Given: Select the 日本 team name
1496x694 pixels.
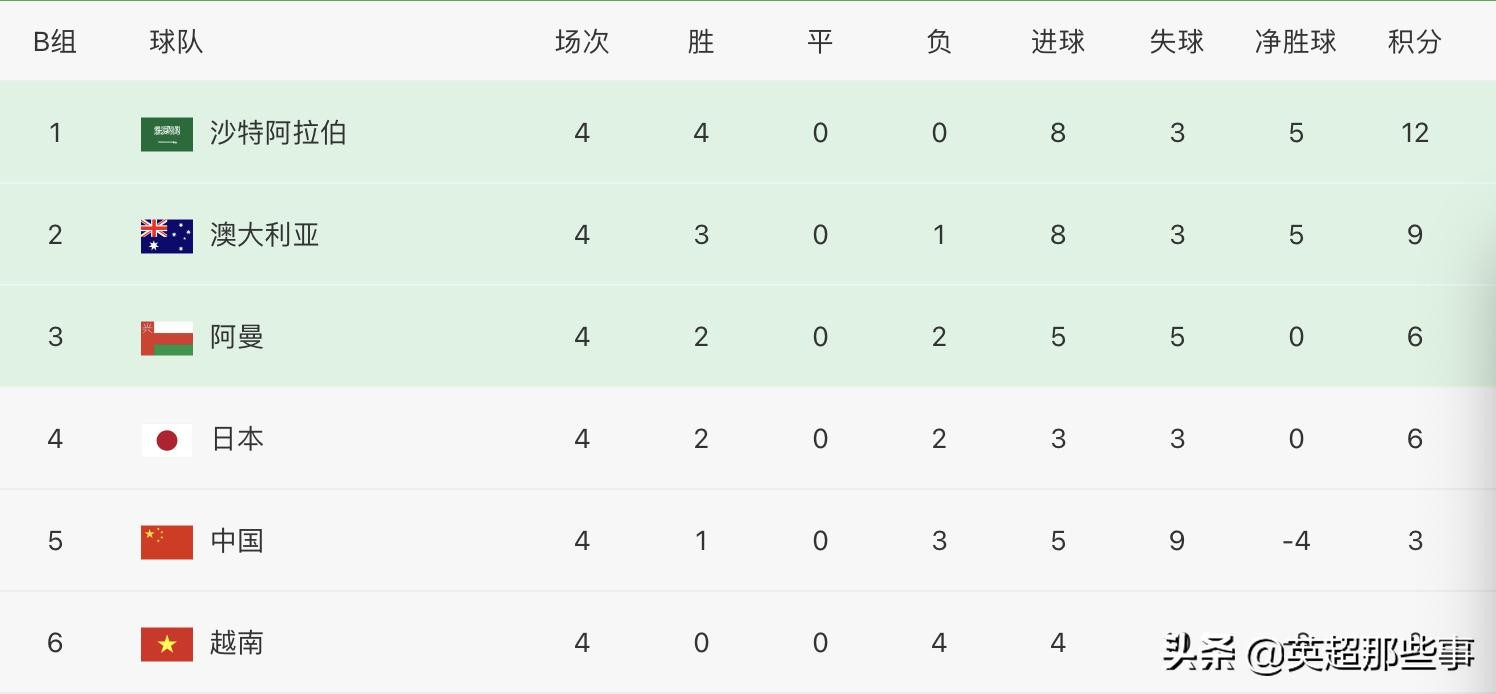Looking at the screenshot, I should [237, 439].
